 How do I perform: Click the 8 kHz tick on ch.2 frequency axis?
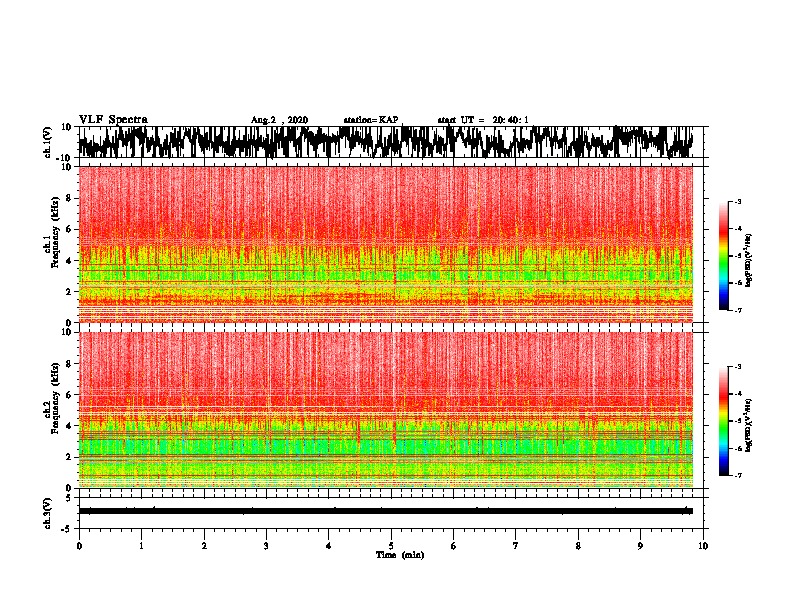click(x=70, y=364)
